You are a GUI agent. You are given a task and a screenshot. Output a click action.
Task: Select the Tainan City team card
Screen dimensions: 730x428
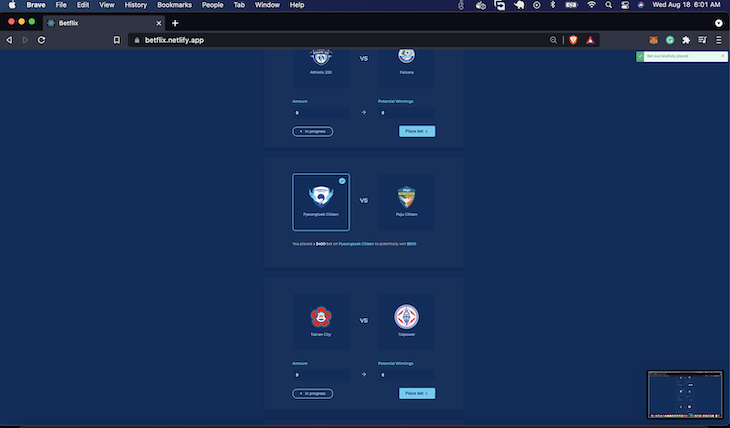[321, 322]
